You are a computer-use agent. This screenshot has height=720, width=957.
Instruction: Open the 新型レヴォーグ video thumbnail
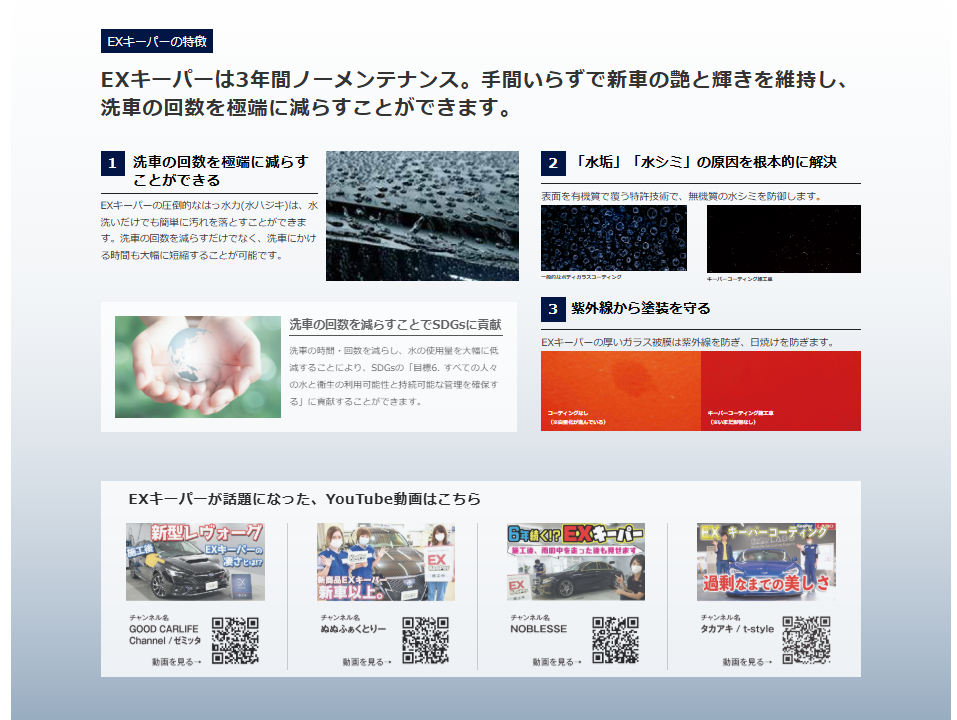click(195, 561)
